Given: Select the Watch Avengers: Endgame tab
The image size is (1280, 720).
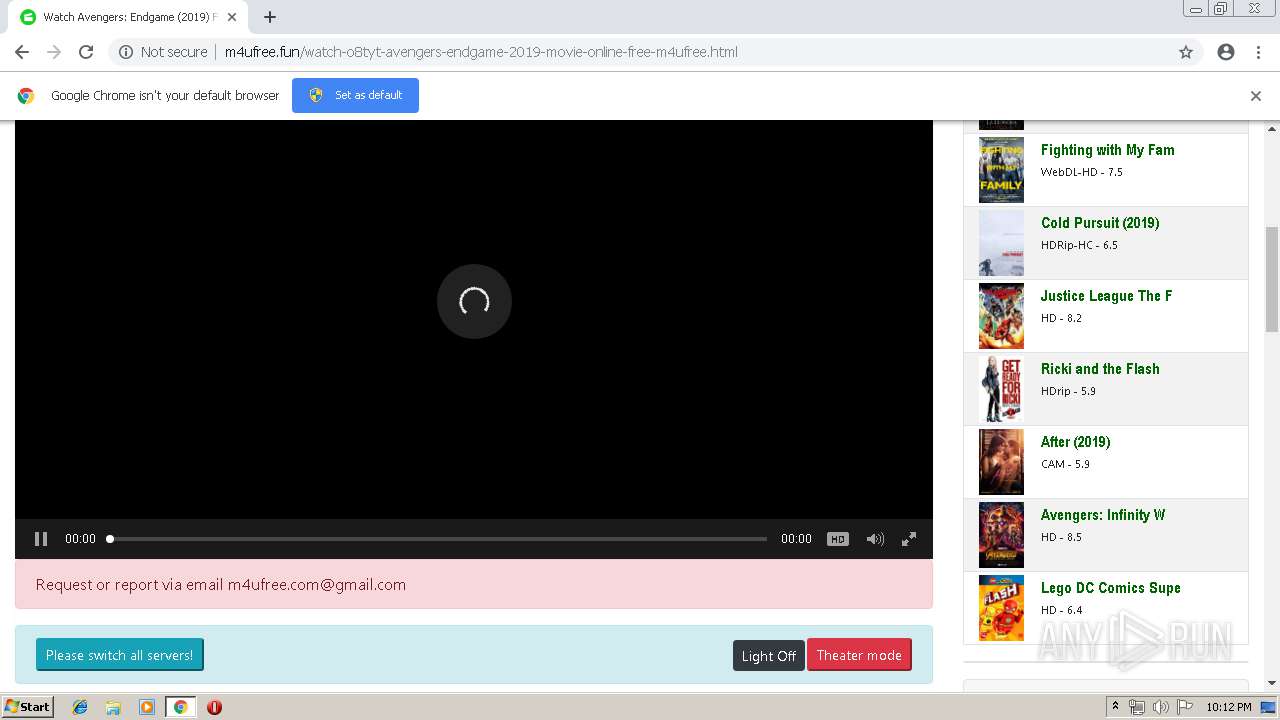Looking at the screenshot, I should click(x=128, y=17).
